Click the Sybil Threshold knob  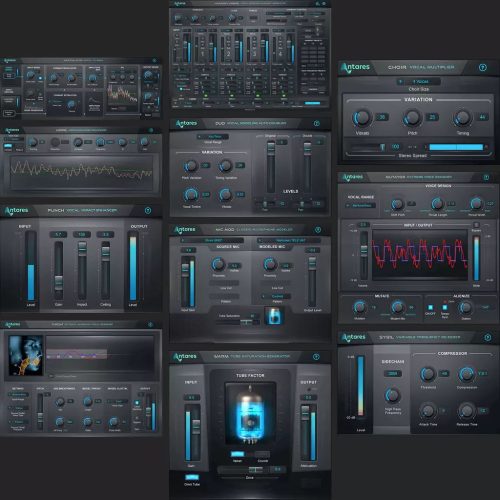point(428,374)
